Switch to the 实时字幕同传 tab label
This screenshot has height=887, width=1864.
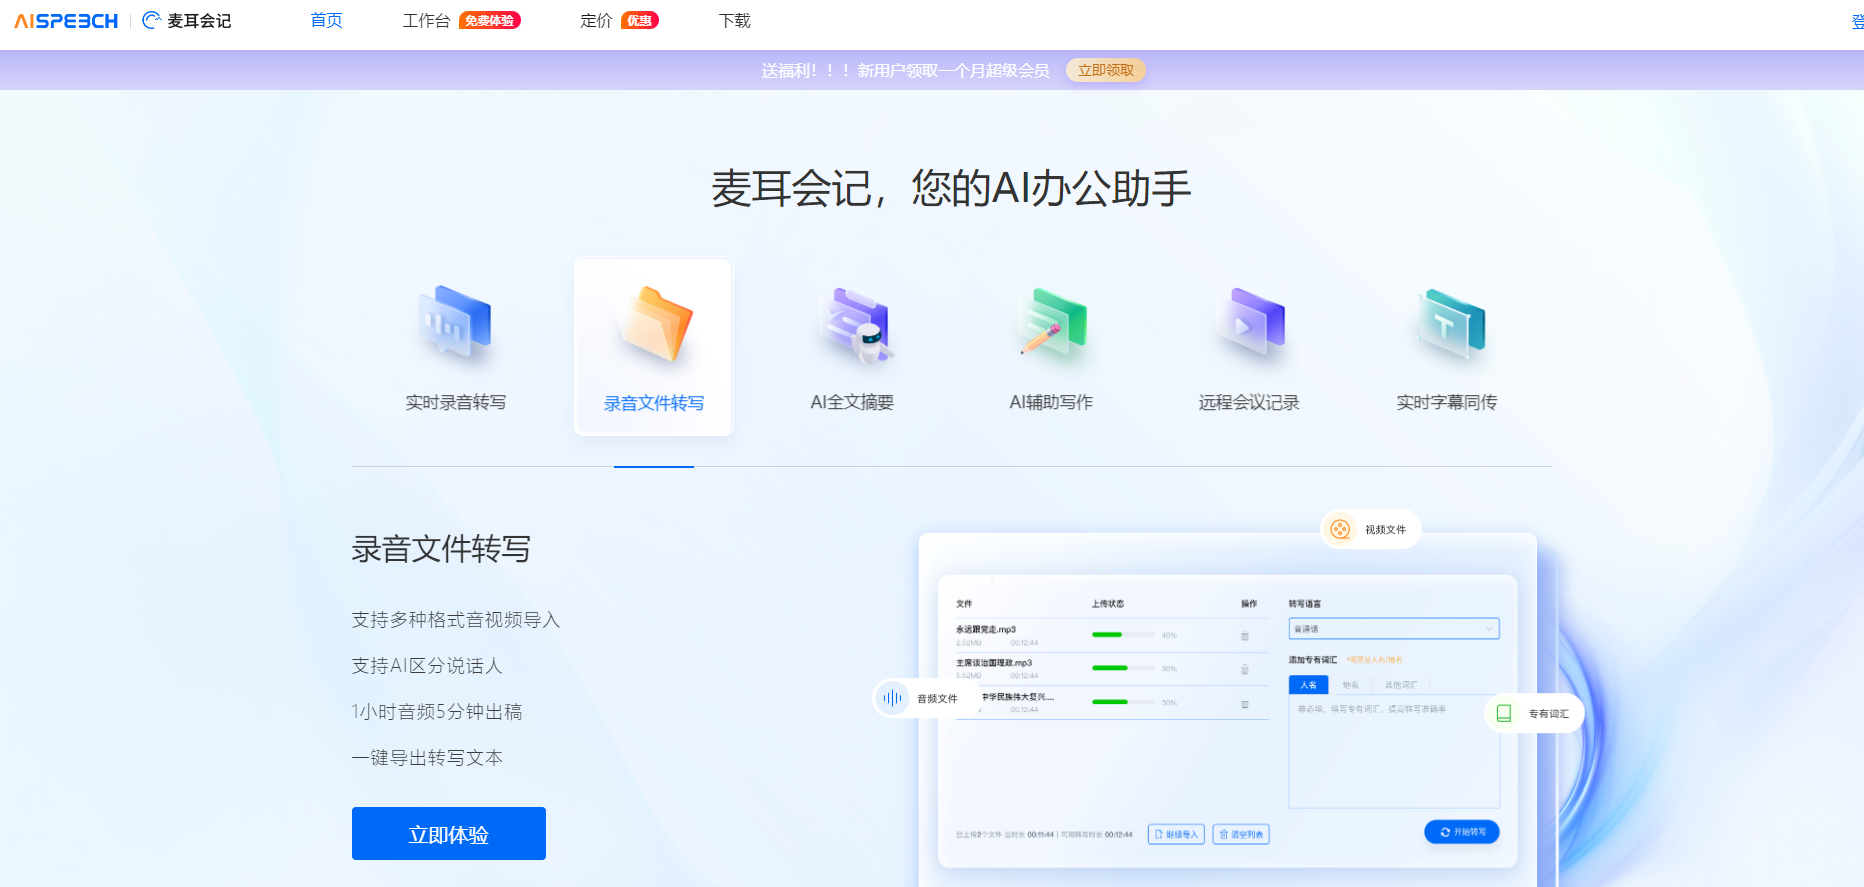(x=1447, y=402)
